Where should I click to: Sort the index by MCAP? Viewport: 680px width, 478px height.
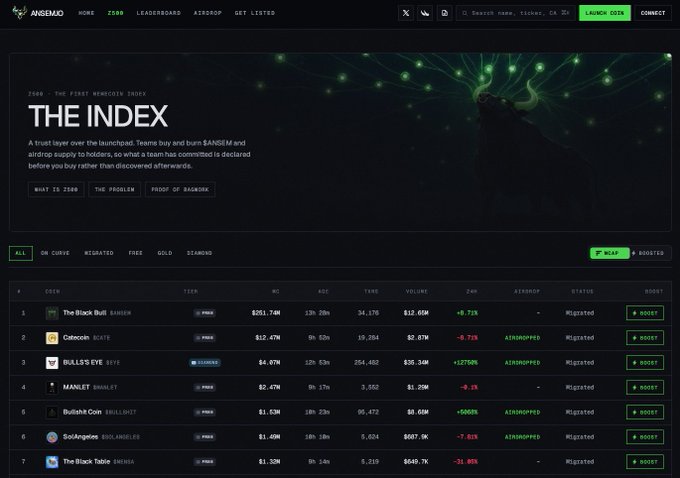click(x=609, y=253)
